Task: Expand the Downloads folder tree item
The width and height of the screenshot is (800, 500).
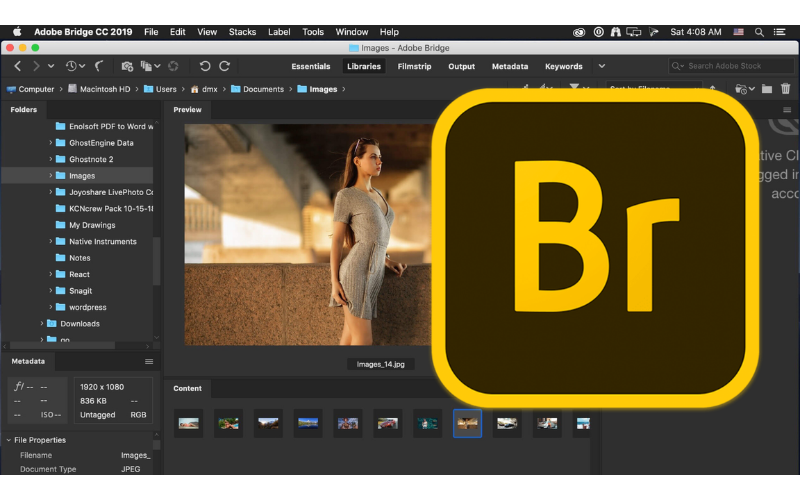Action: point(42,324)
